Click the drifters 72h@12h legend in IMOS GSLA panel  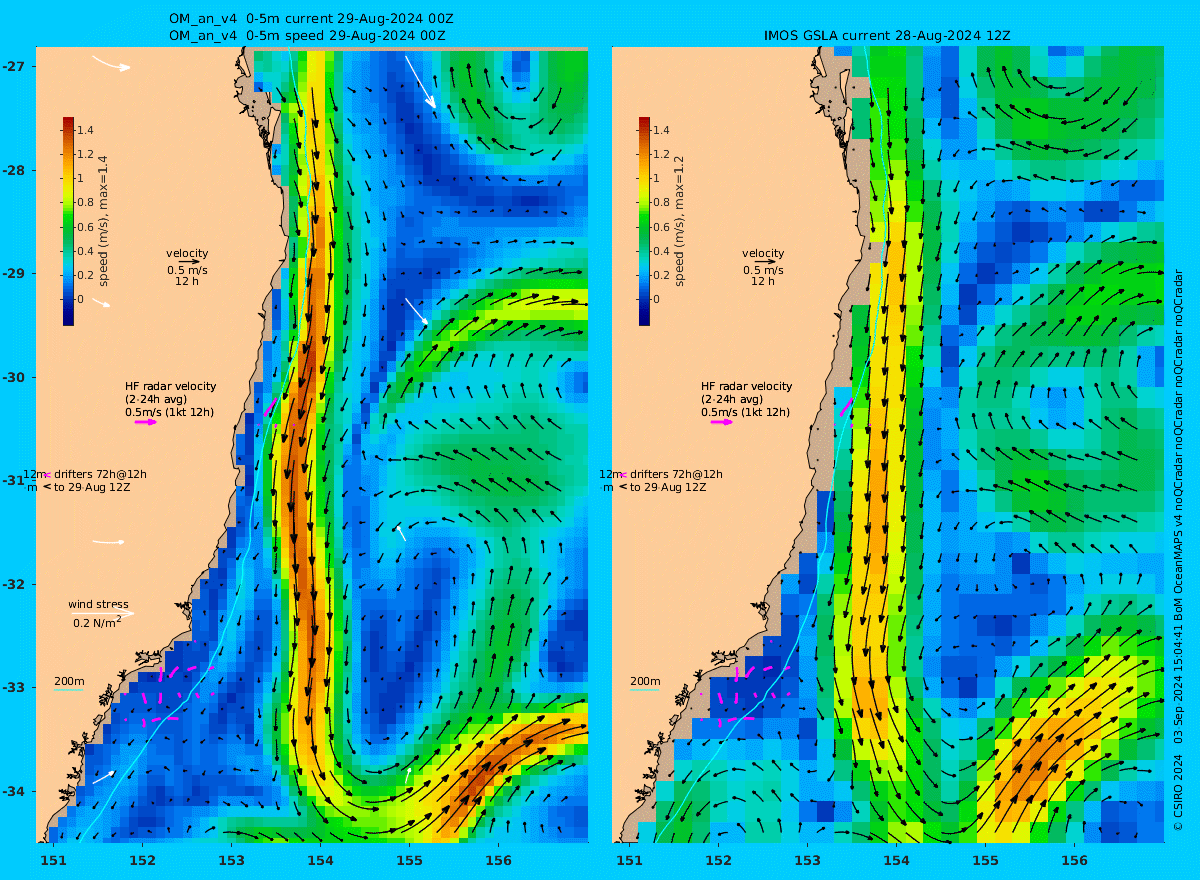[x=661, y=474]
